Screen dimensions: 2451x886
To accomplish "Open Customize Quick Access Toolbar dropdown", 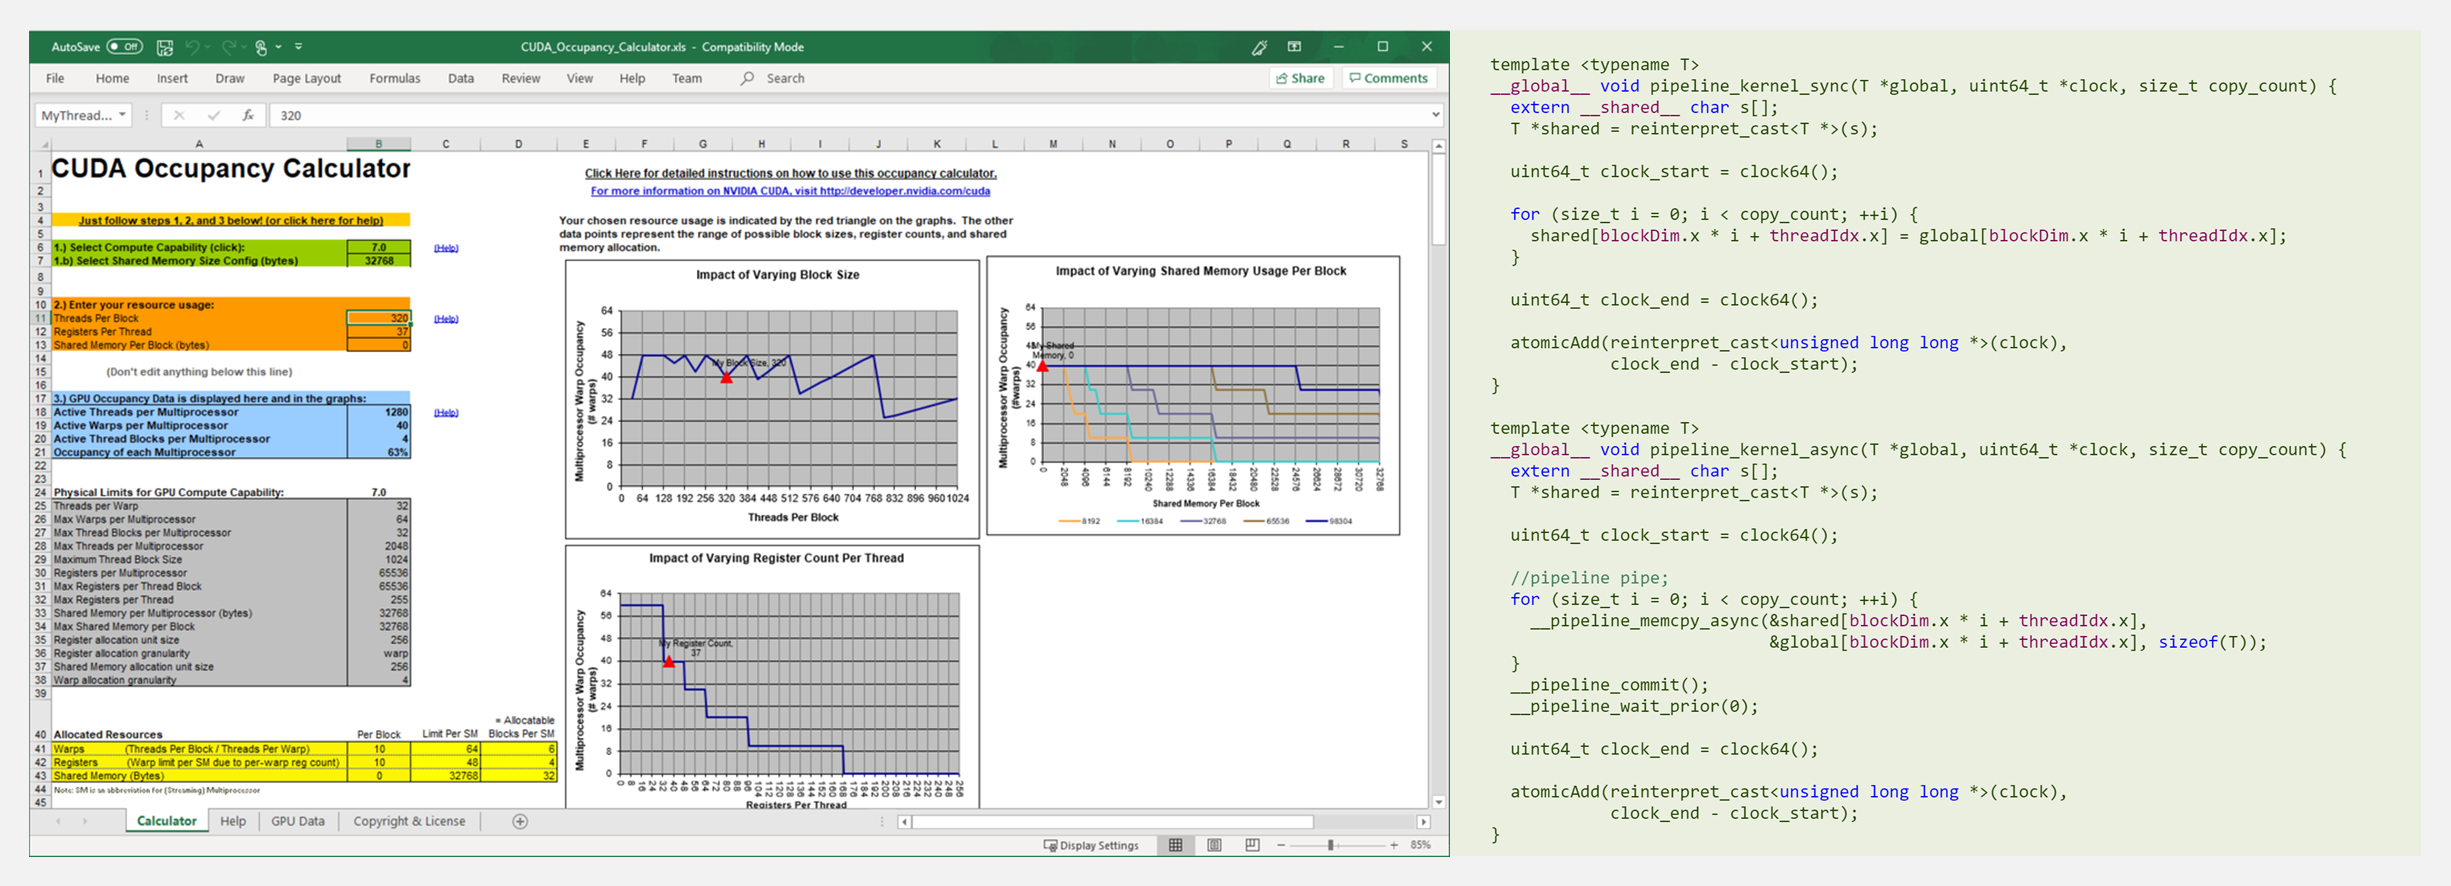I will pos(299,47).
